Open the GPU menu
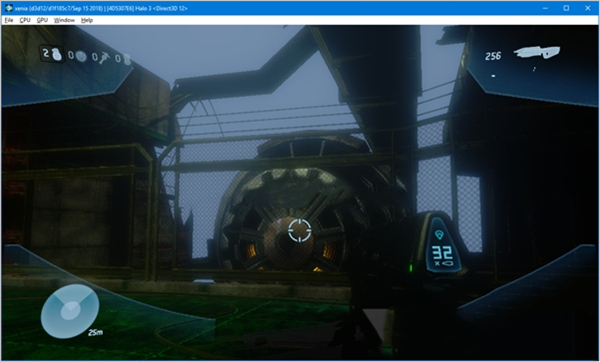Image resolution: width=600 pixels, height=362 pixels. pyautogui.click(x=42, y=20)
